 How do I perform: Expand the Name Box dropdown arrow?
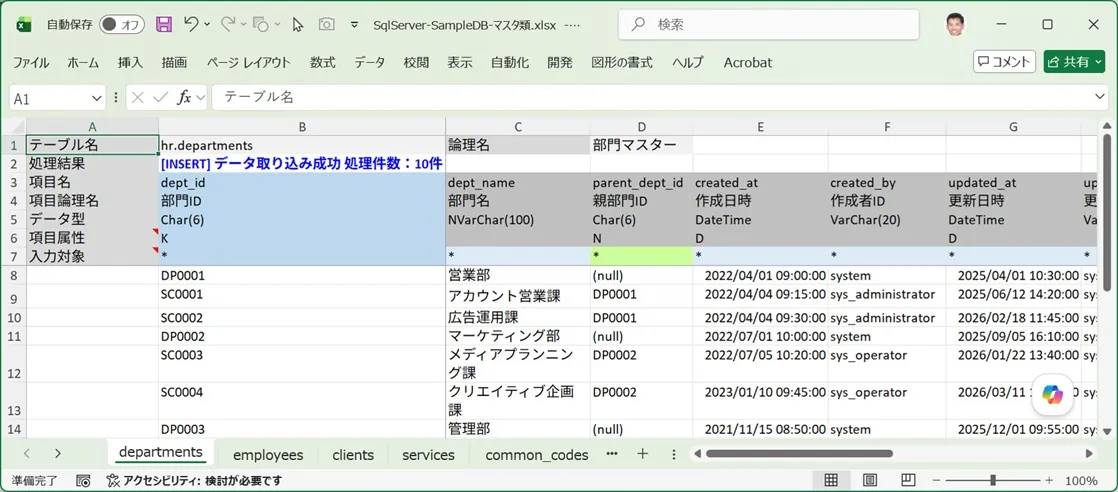click(x=97, y=98)
